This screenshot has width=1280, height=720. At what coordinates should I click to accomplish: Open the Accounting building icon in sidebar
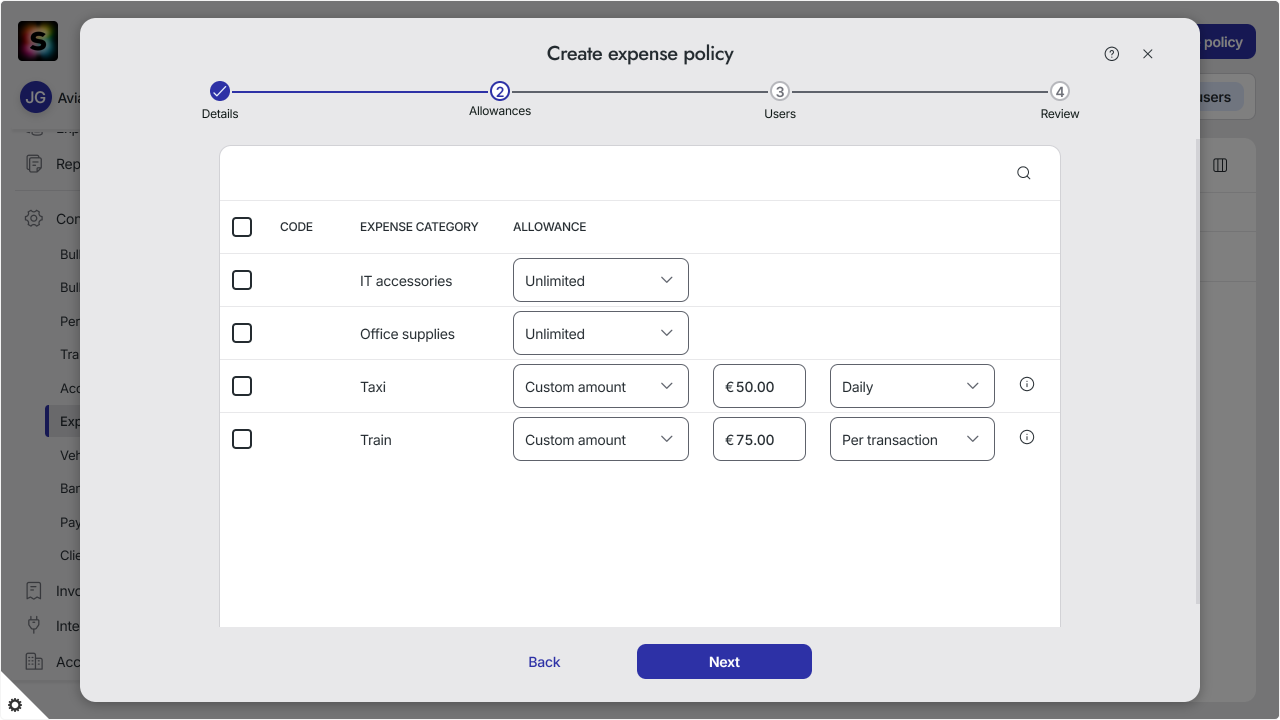(34, 661)
